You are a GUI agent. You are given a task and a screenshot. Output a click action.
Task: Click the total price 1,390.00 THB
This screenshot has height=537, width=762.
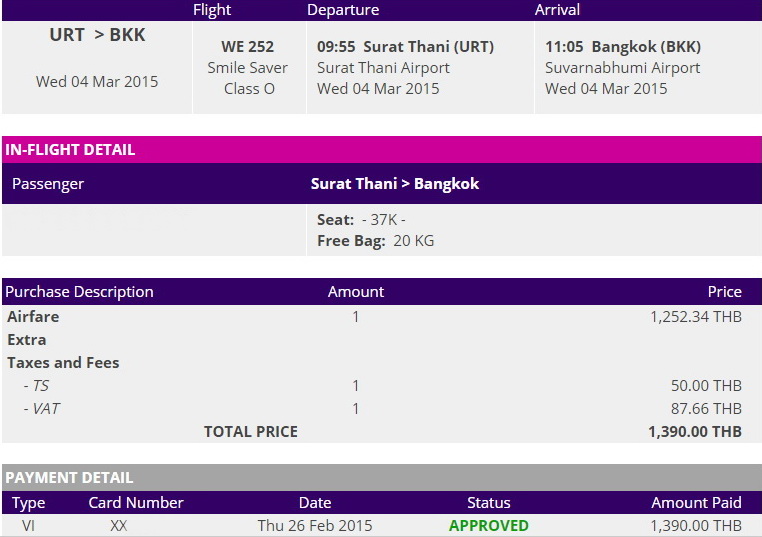pyautogui.click(x=695, y=432)
